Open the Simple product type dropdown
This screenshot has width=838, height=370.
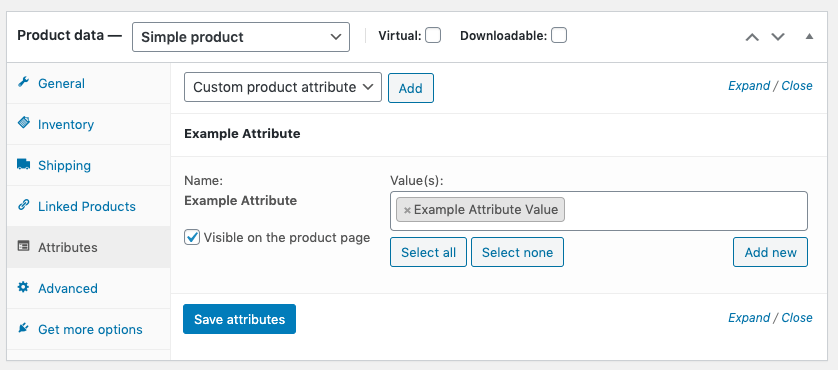point(241,37)
